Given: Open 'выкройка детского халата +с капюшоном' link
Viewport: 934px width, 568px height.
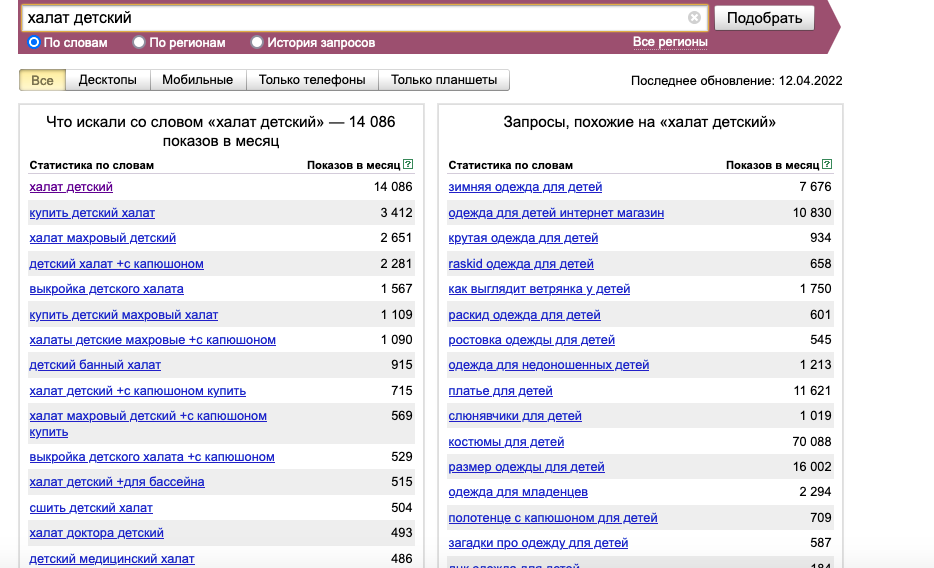Looking at the screenshot, I should click(152, 457).
